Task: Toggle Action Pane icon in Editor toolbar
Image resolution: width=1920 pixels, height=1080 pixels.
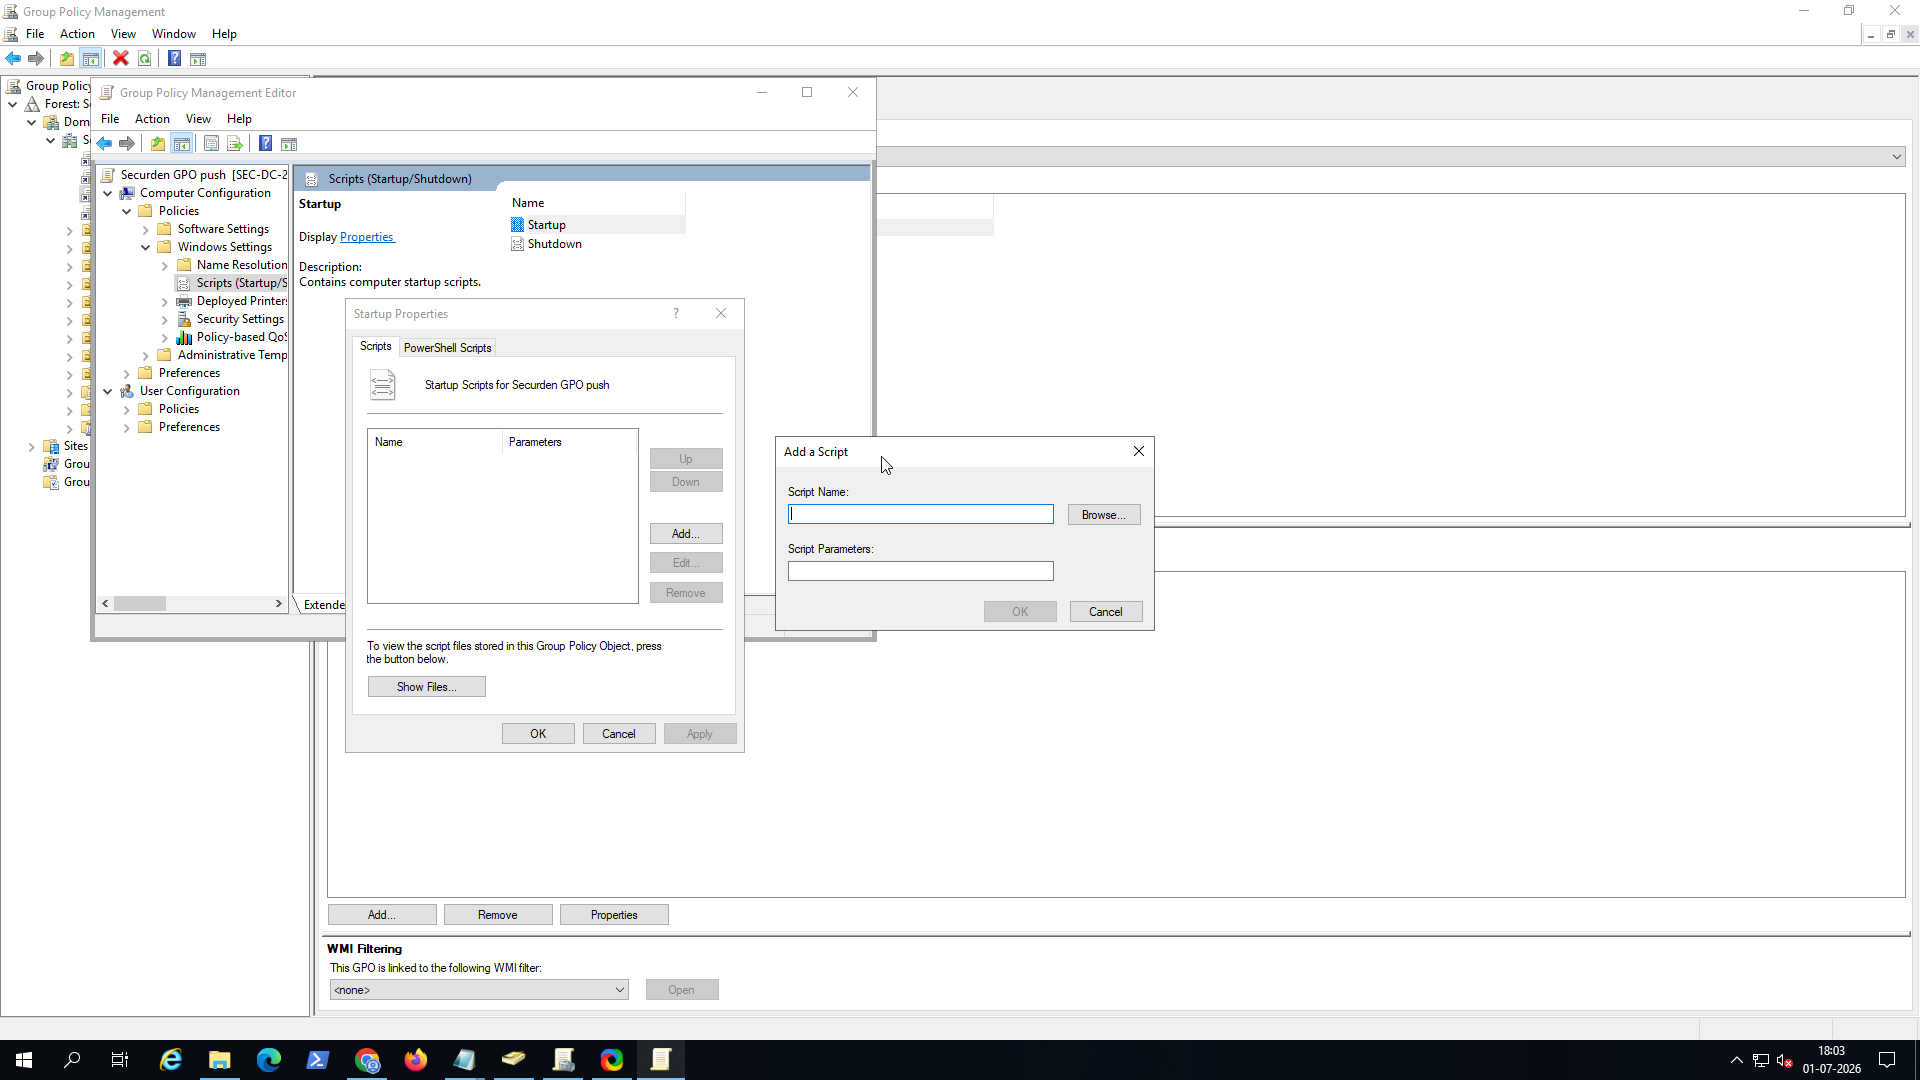Action: [x=289, y=144]
